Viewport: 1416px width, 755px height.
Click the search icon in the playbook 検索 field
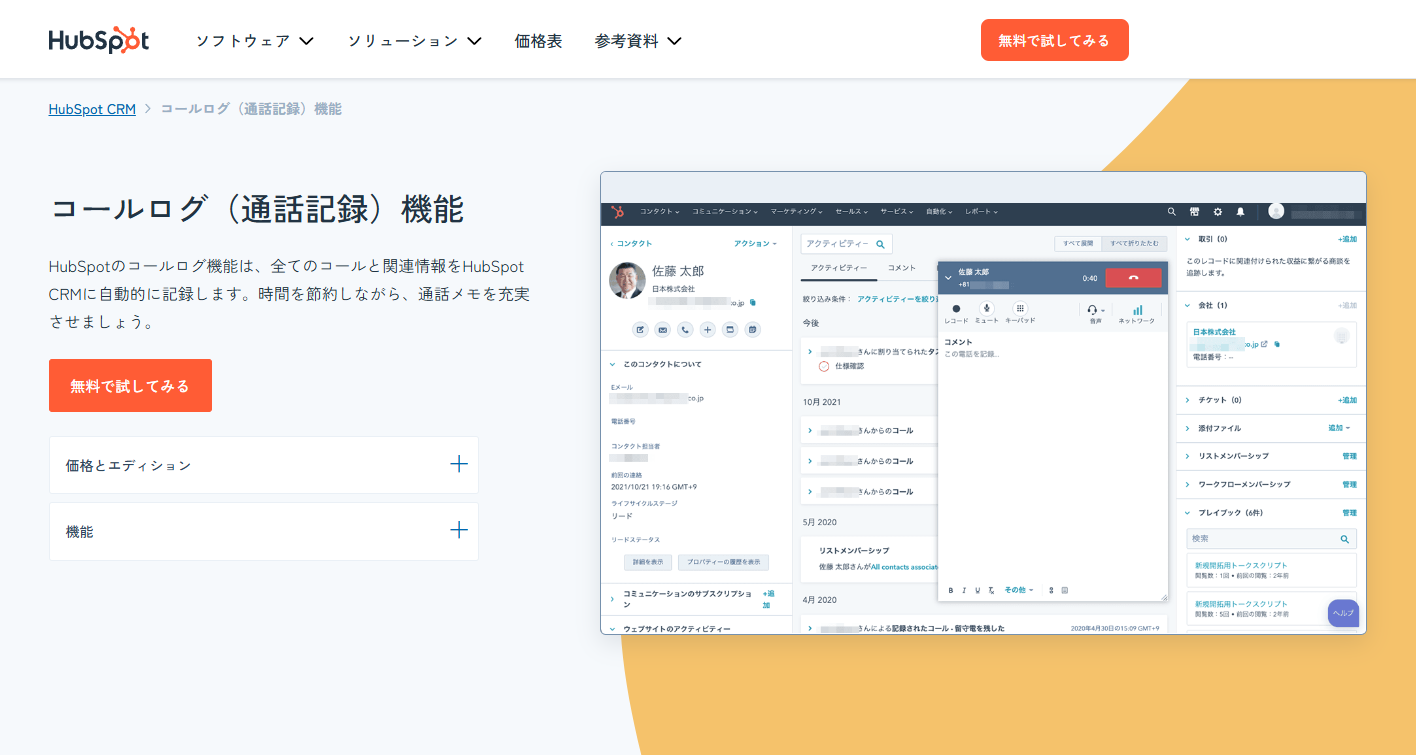click(1345, 539)
